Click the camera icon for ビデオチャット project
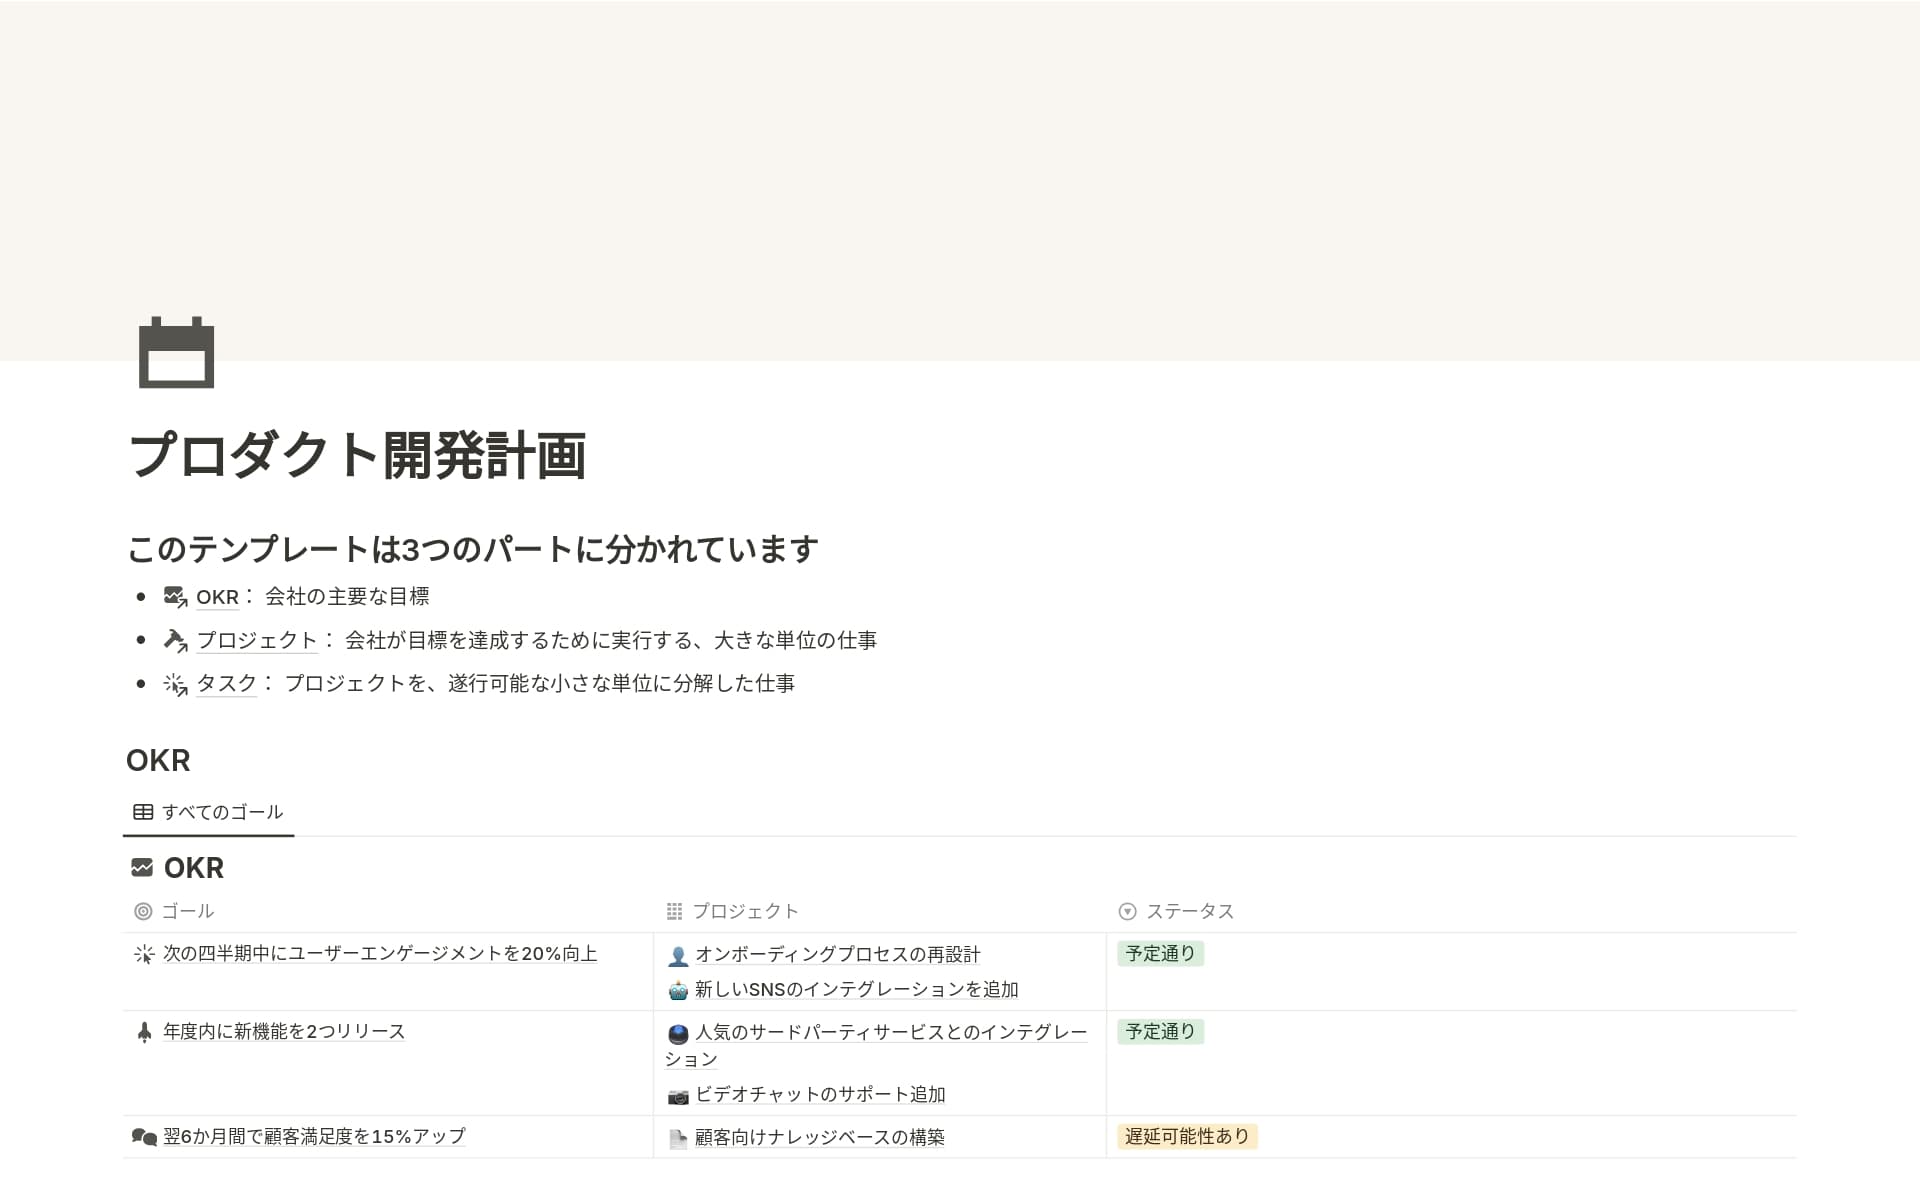The height and width of the screenshot is (1199, 1920). click(x=678, y=1096)
